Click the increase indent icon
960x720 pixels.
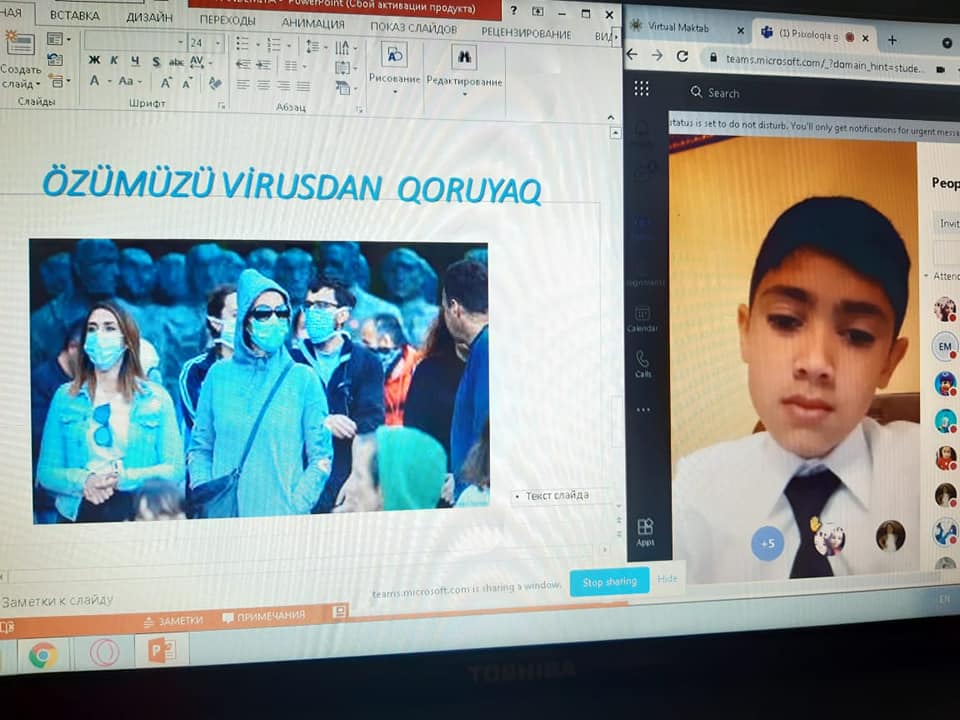(264, 65)
